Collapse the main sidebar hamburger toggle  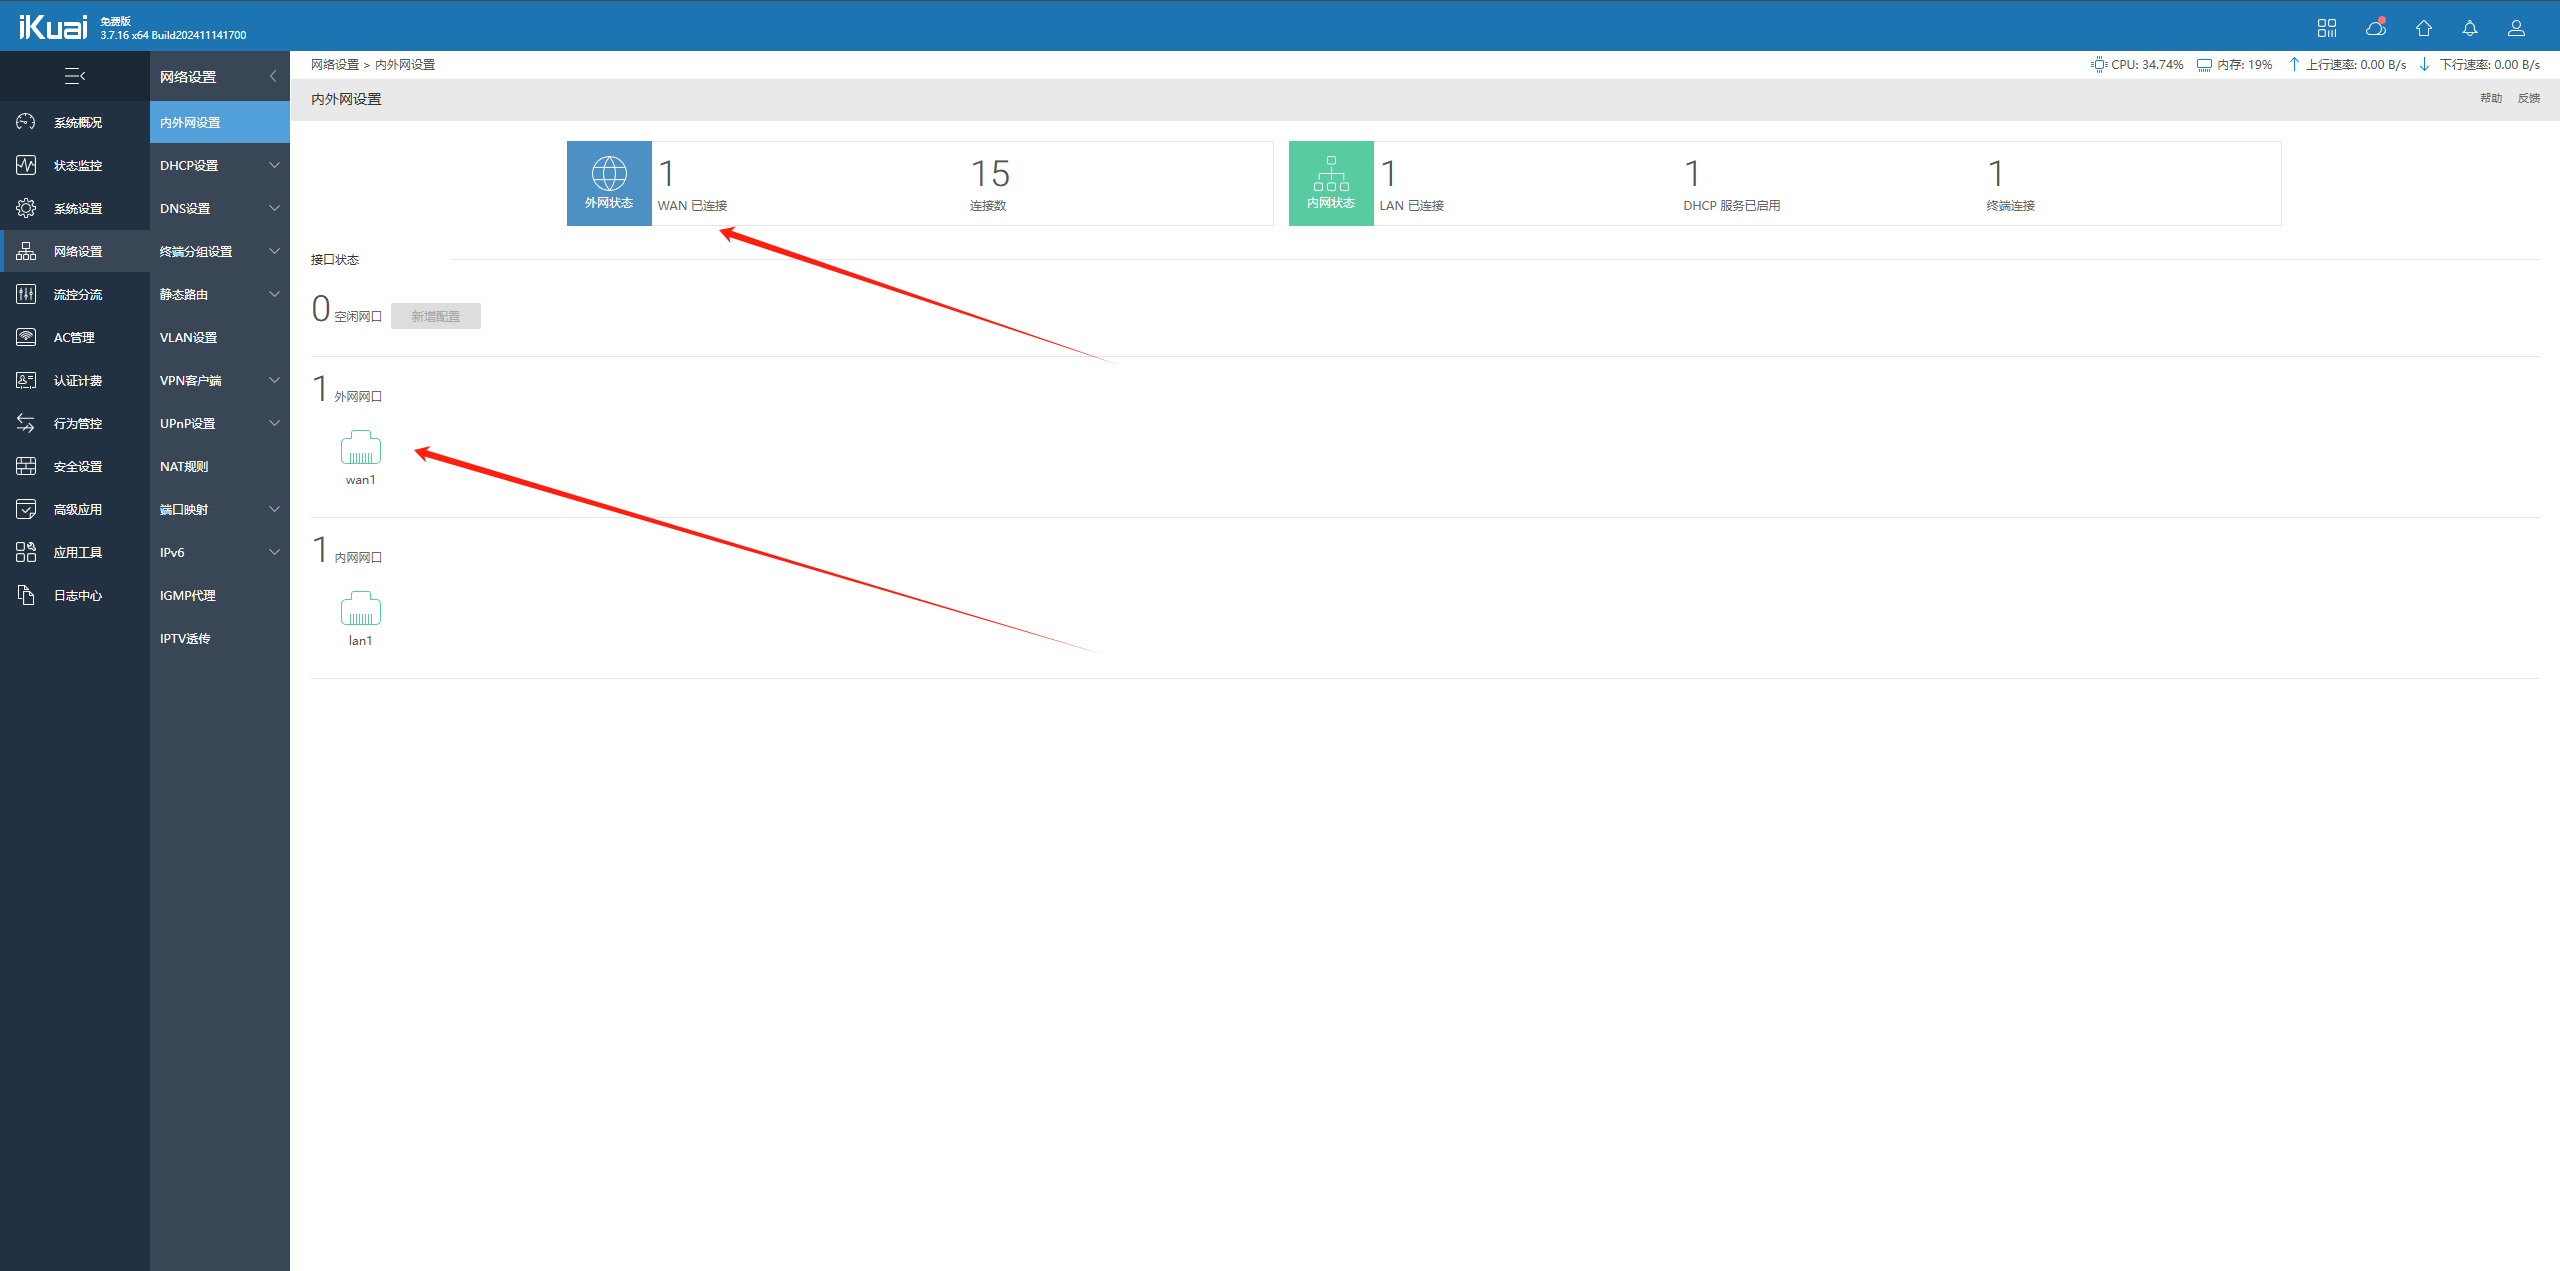tap(75, 76)
